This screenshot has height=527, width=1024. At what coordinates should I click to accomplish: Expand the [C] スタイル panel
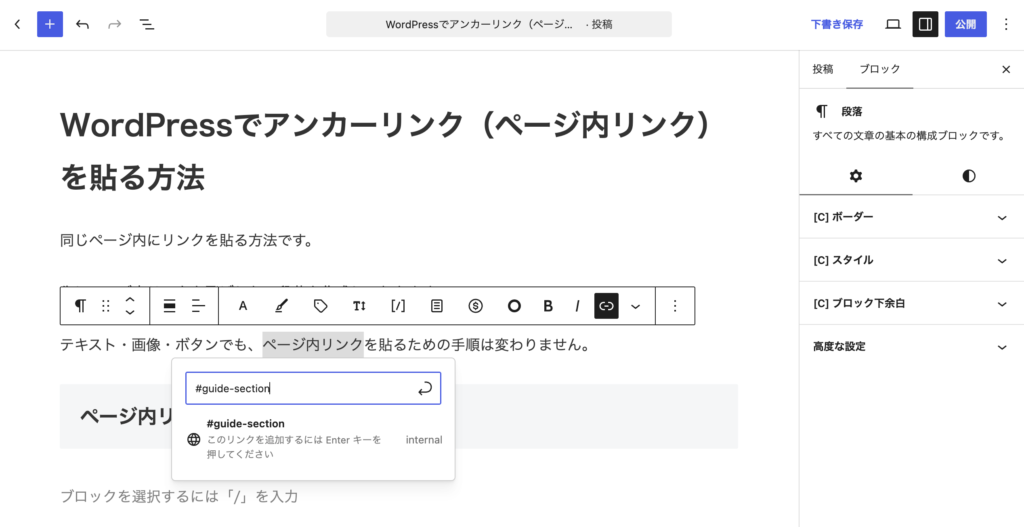(911, 260)
